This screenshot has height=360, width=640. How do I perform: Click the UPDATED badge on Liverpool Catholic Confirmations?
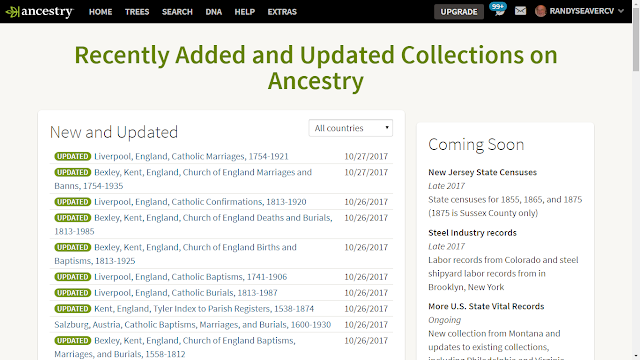73,202
